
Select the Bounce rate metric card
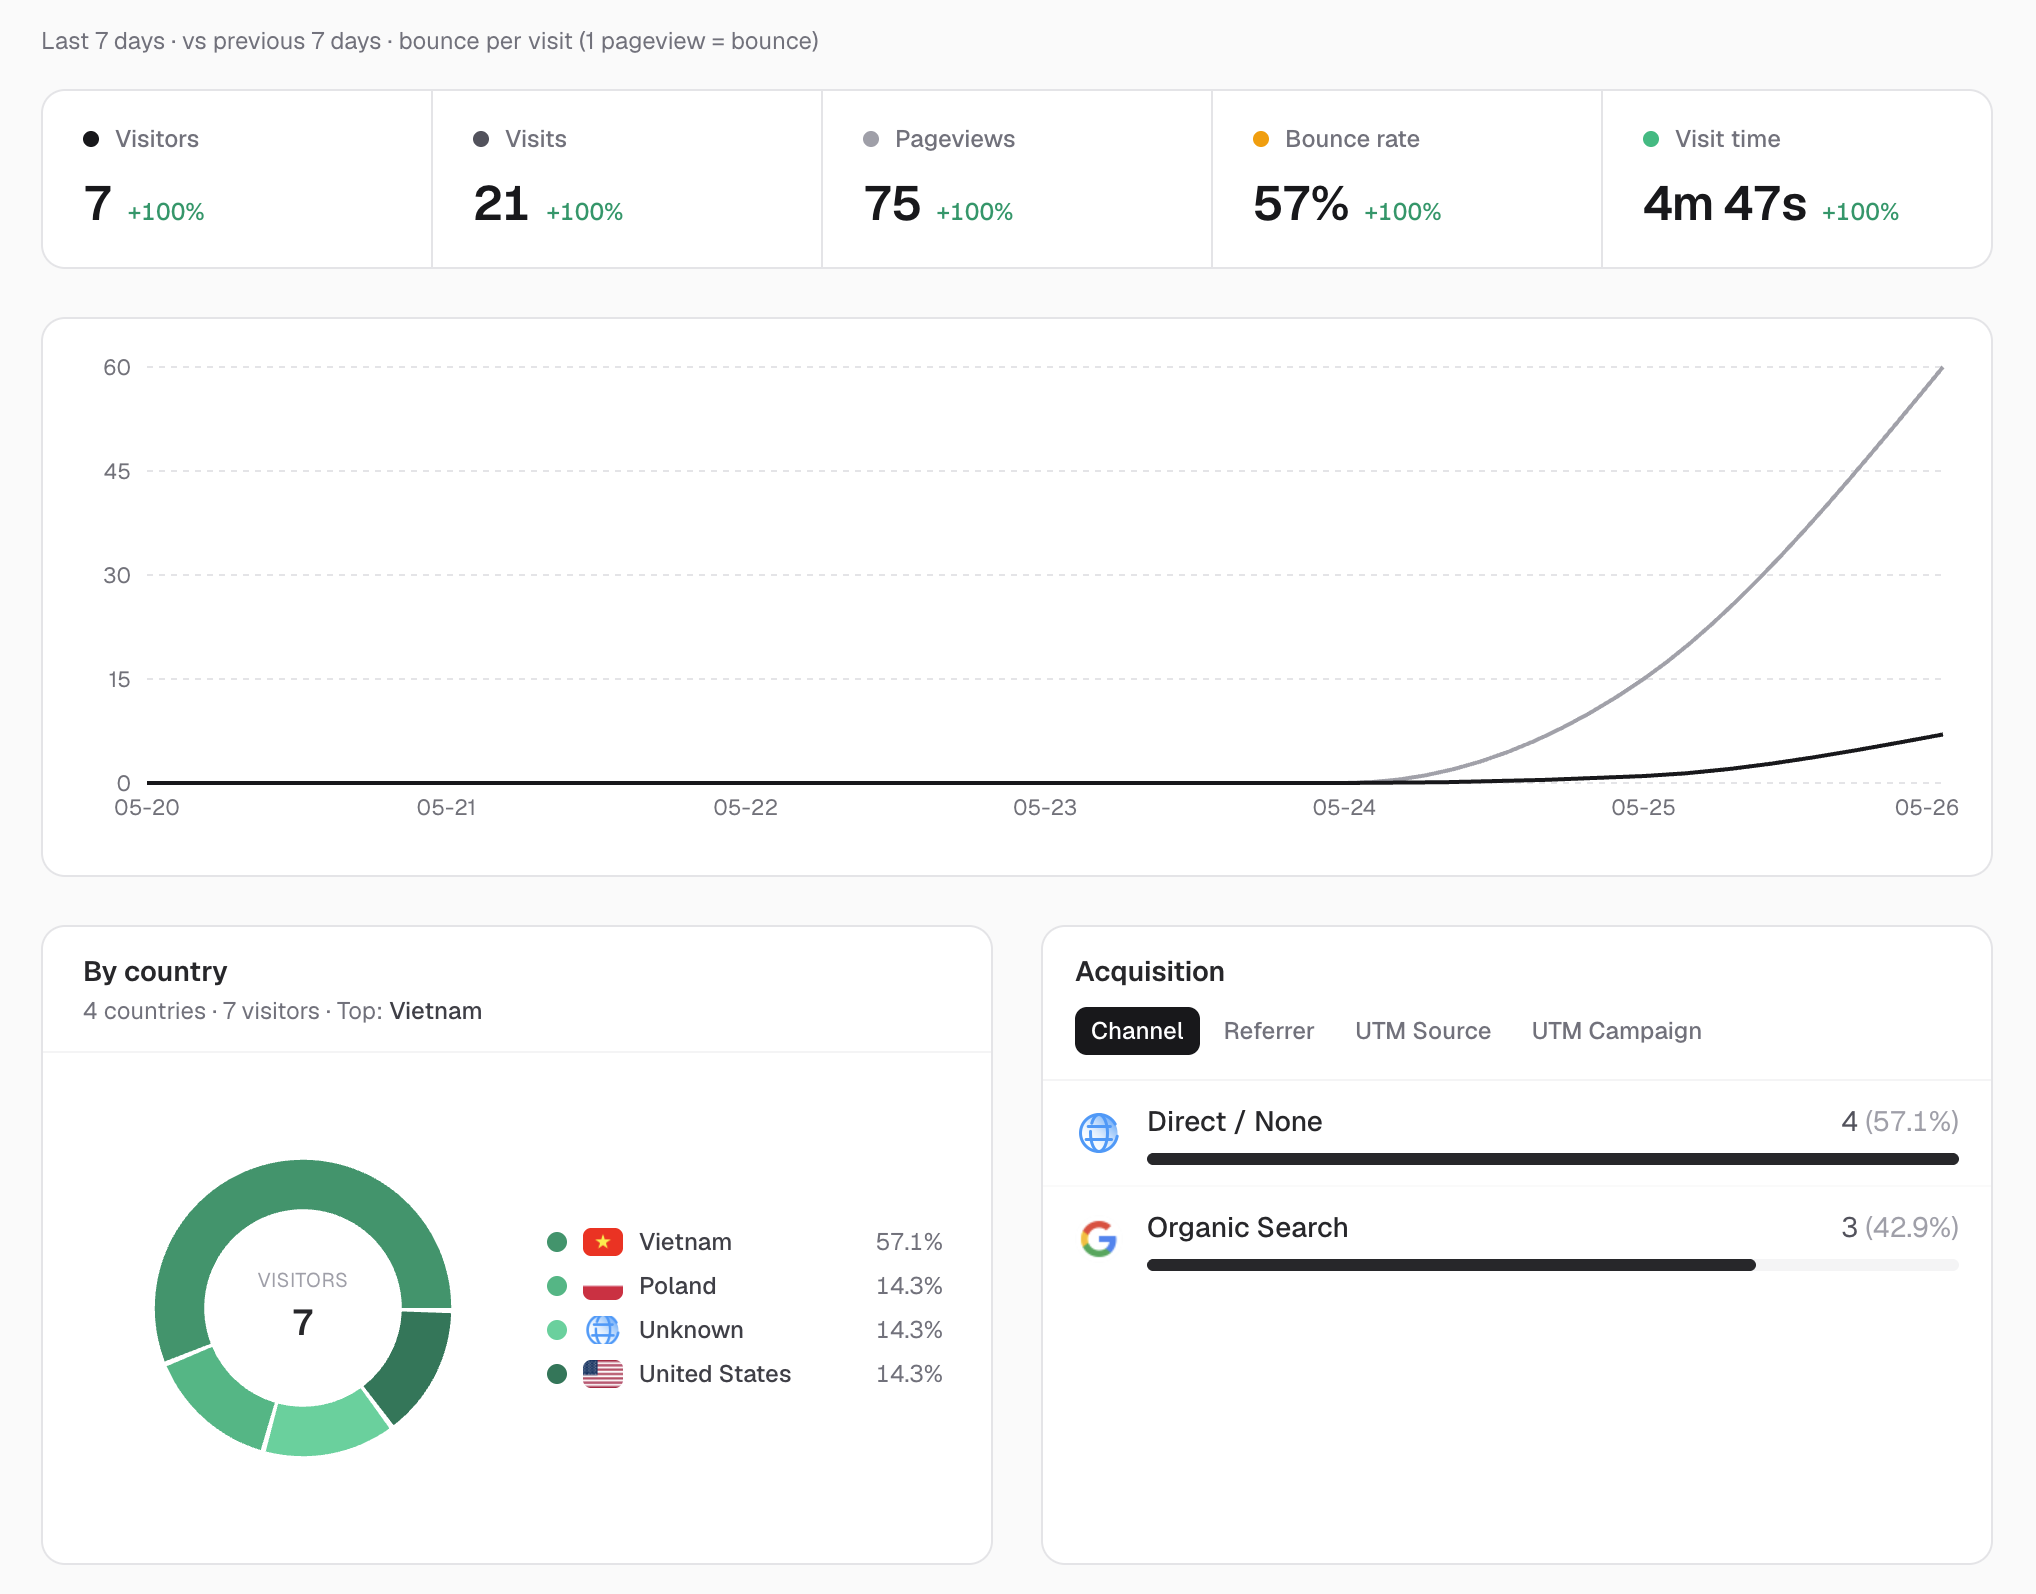pos(1407,179)
